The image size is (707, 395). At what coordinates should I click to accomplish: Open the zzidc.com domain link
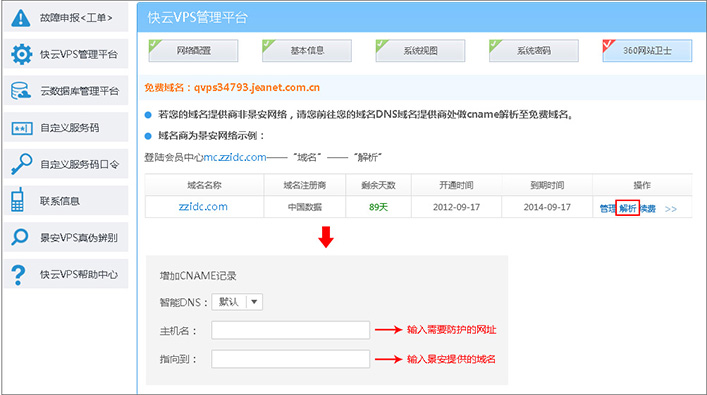(203, 207)
